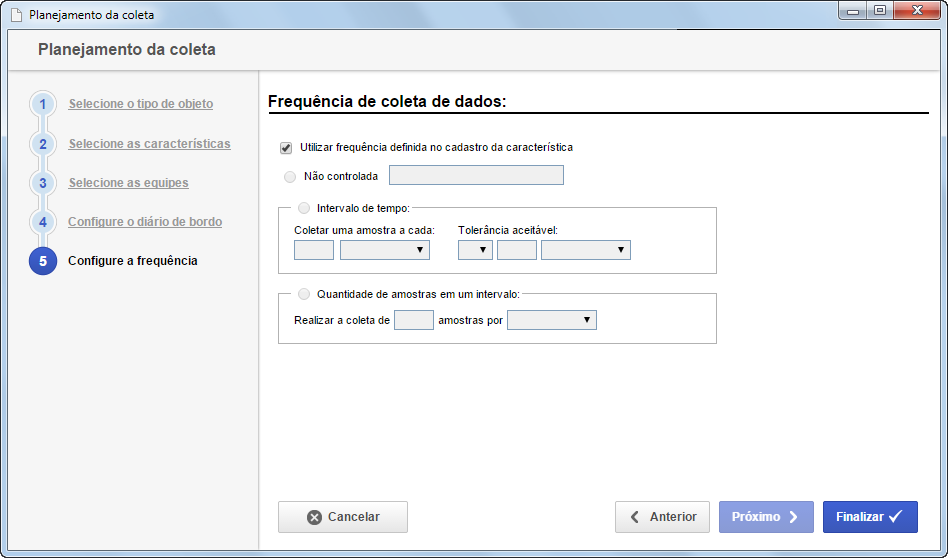The width and height of the screenshot is (948, 558).
Task: Click the step 2 circle icon
Action: pyautogui.click(x=42, y=144)
